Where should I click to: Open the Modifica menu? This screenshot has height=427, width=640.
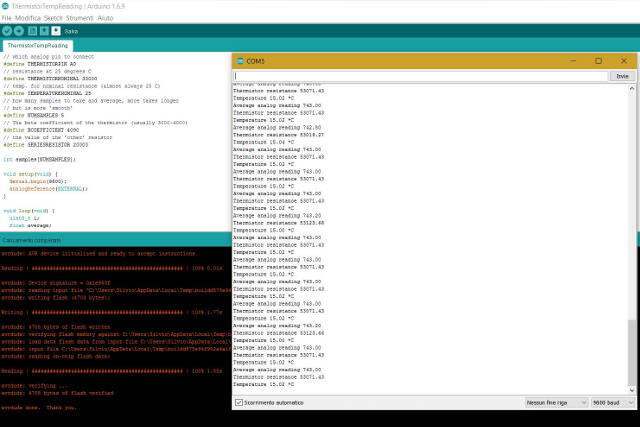point(28,18)
